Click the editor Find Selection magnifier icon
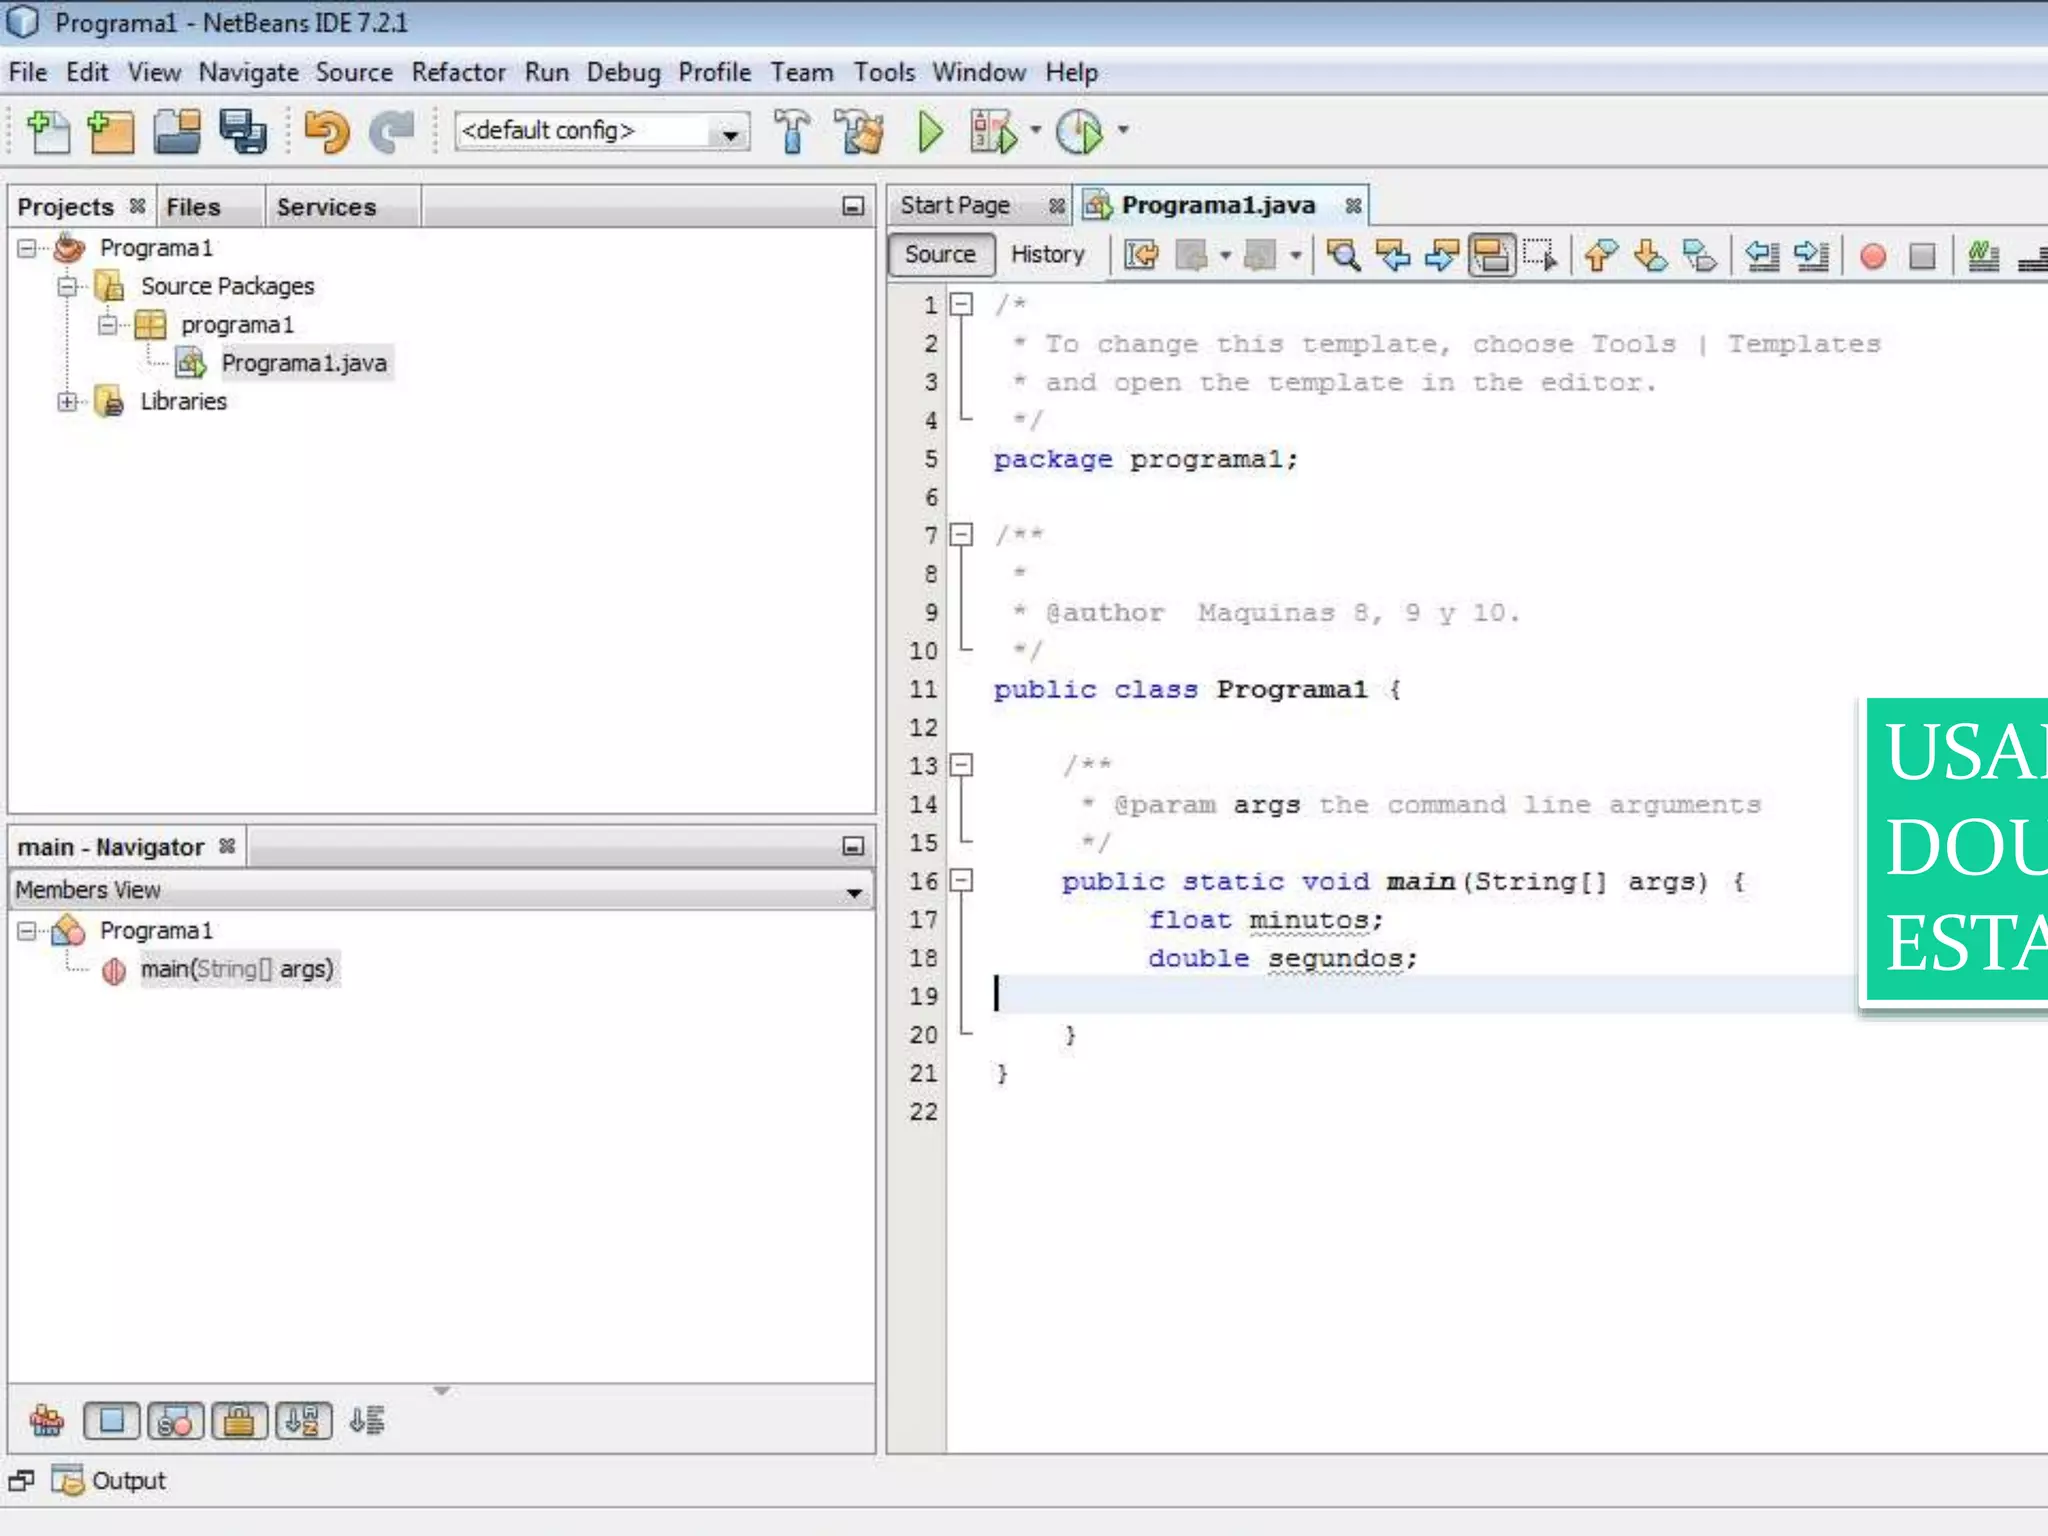2048x1536 pixels. (1343, 255)
